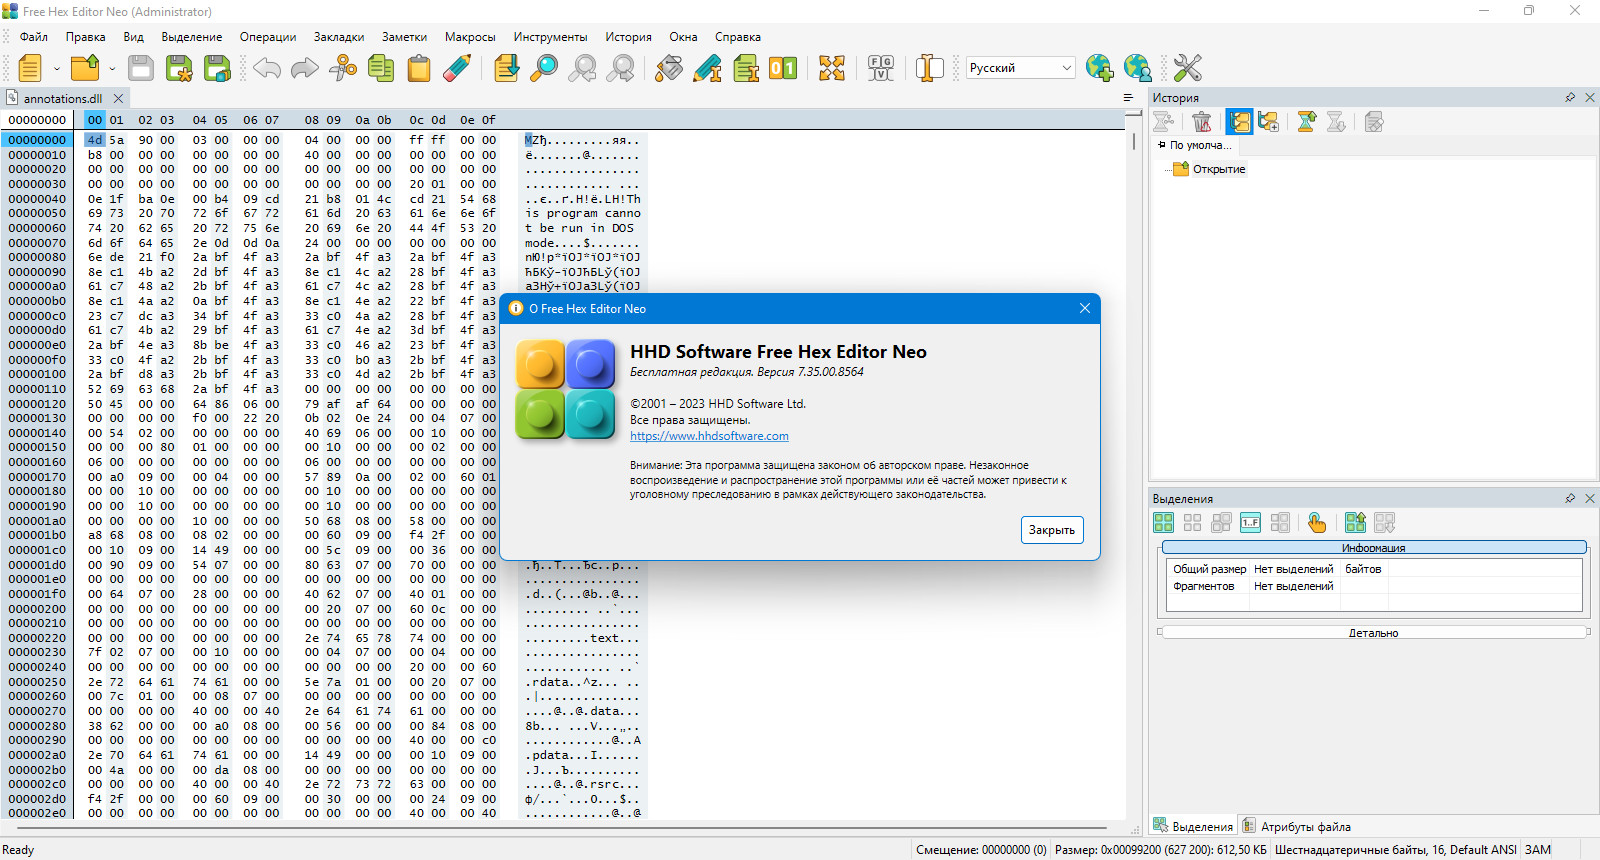1600x860 pixels.
Task: Click the Paste clipboard icon
Action: coord(419,68)
